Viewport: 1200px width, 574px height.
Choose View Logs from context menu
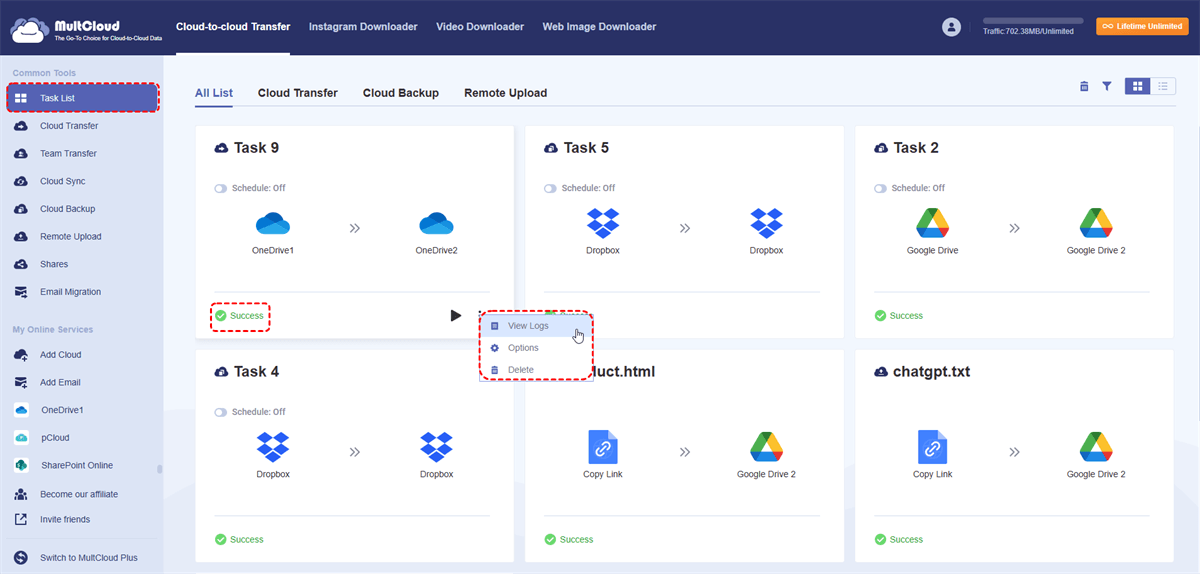[535, 326]
